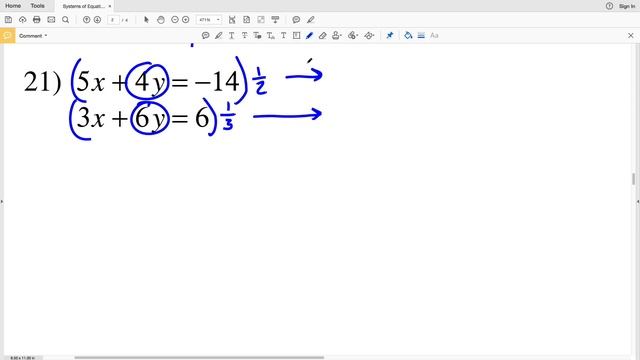Screen dimensions: 640x360
Task: Zoom out with minus button
Action: click(175, 20)
